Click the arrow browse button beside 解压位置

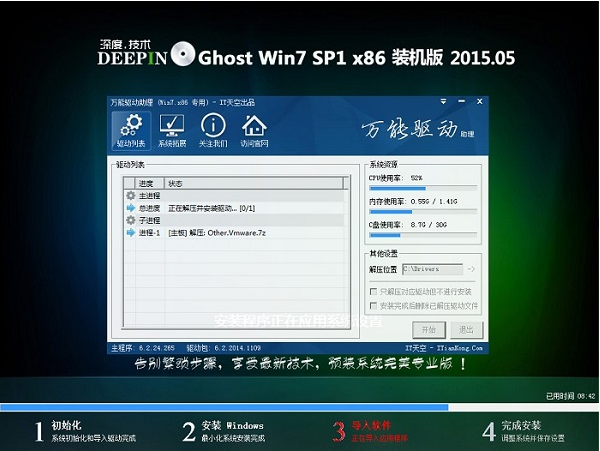(x=471, y=269)
